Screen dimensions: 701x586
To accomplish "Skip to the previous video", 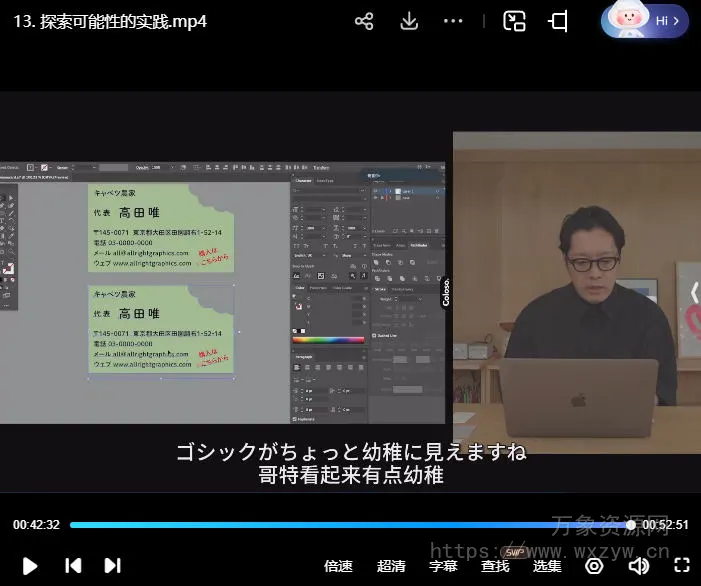I will pos(73,566).
